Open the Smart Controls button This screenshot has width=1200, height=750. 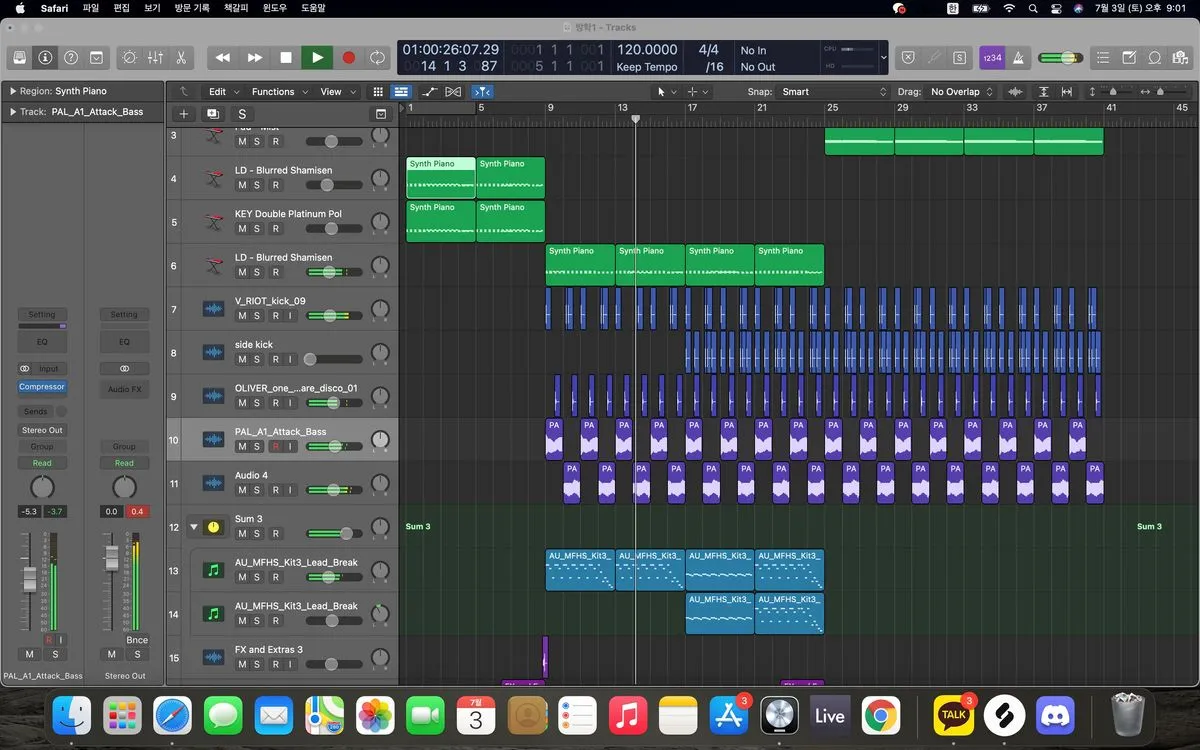point(129,58)
